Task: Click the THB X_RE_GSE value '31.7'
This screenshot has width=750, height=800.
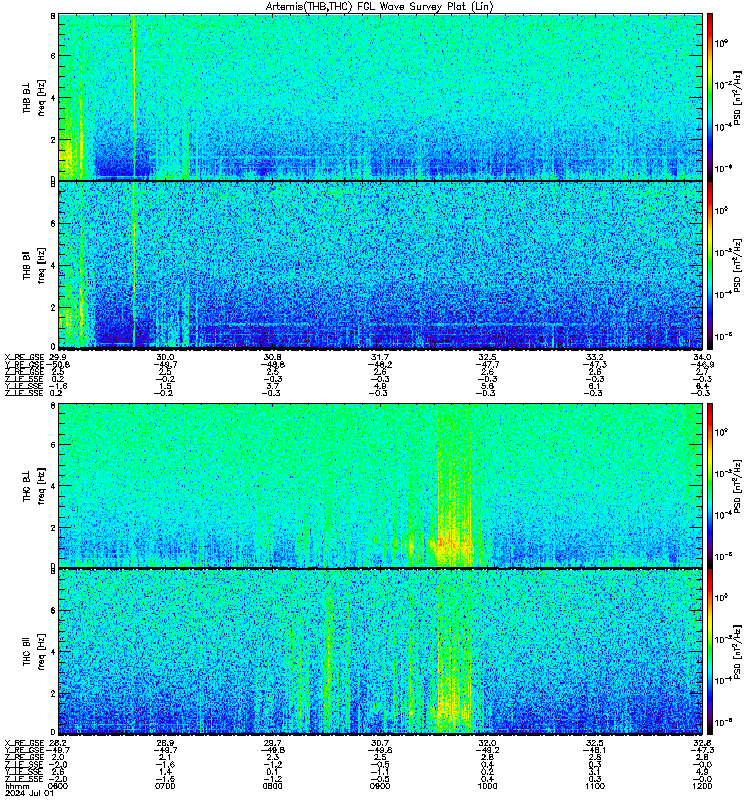Action: coord(380,357)
